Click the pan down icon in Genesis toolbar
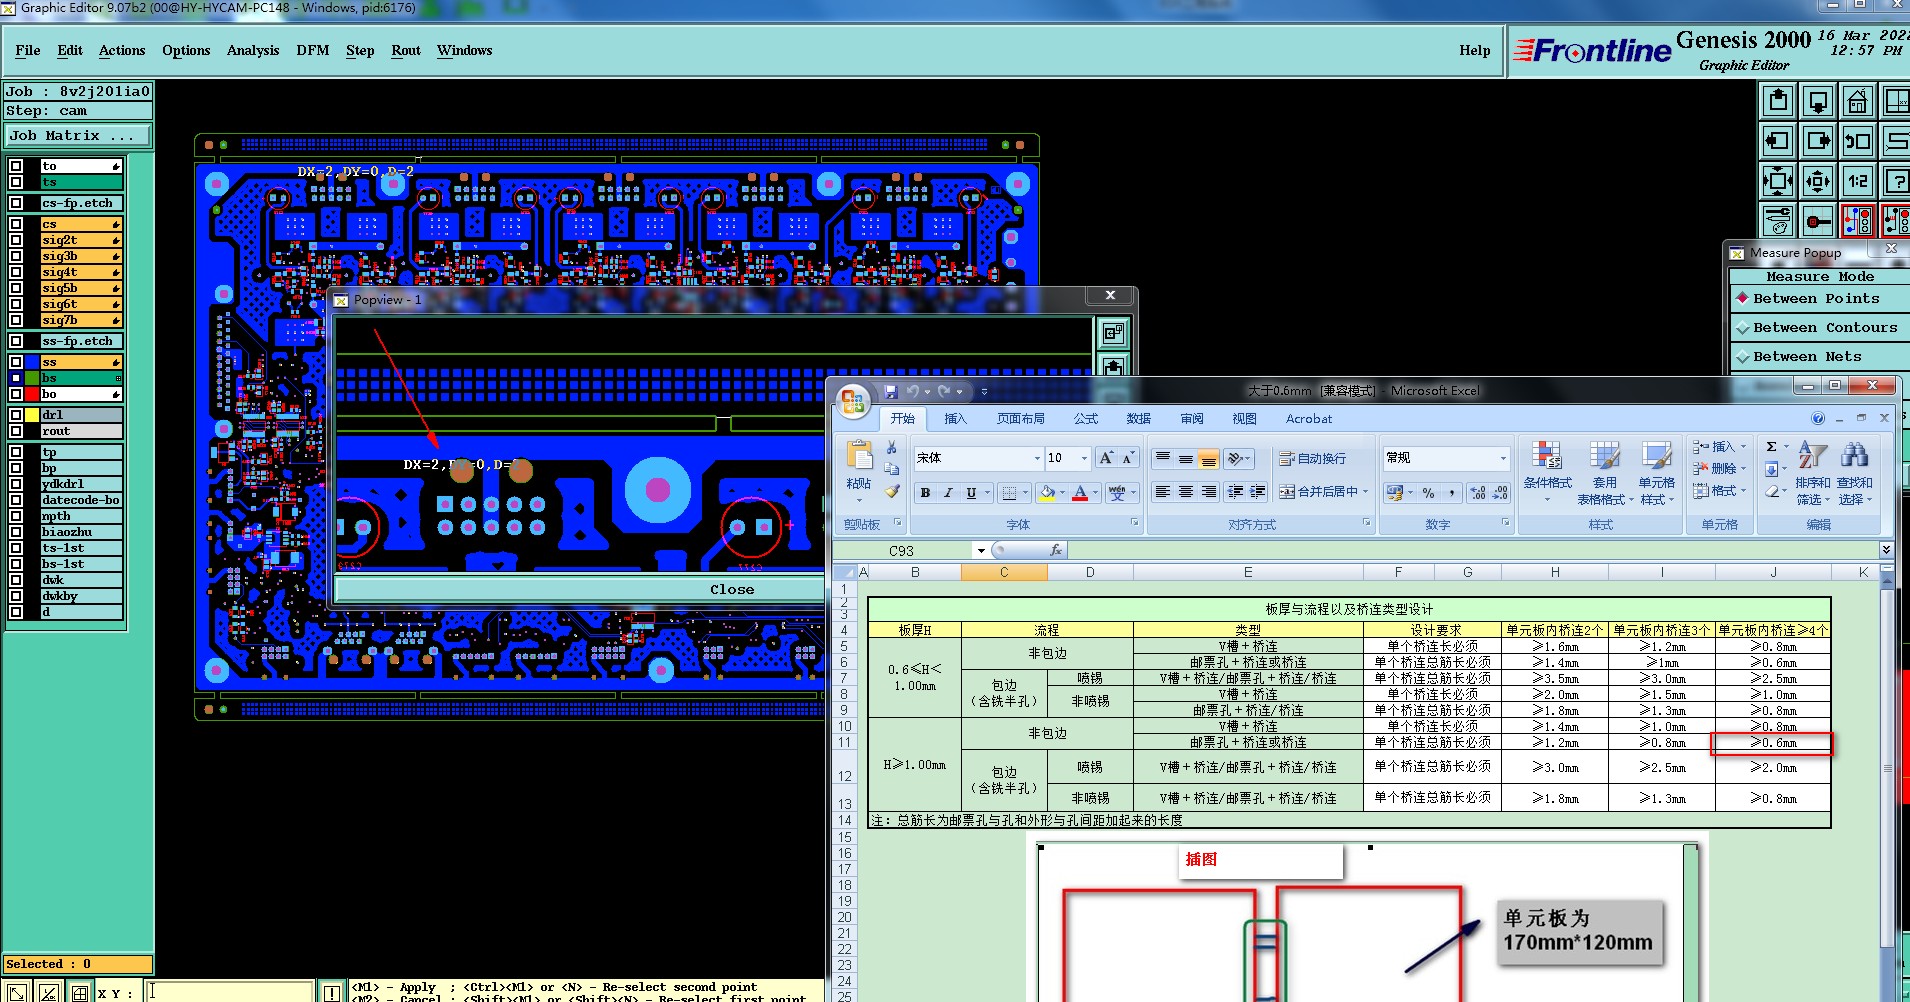The image size is (1910, 1002). coord(1818,101)
